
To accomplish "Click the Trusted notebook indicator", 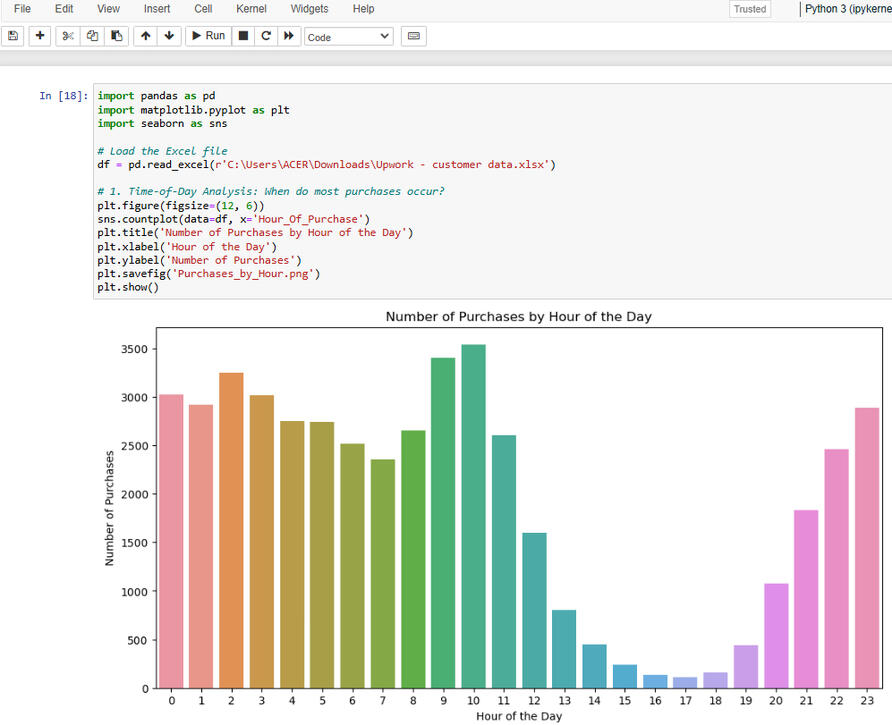I will point(750,9).
